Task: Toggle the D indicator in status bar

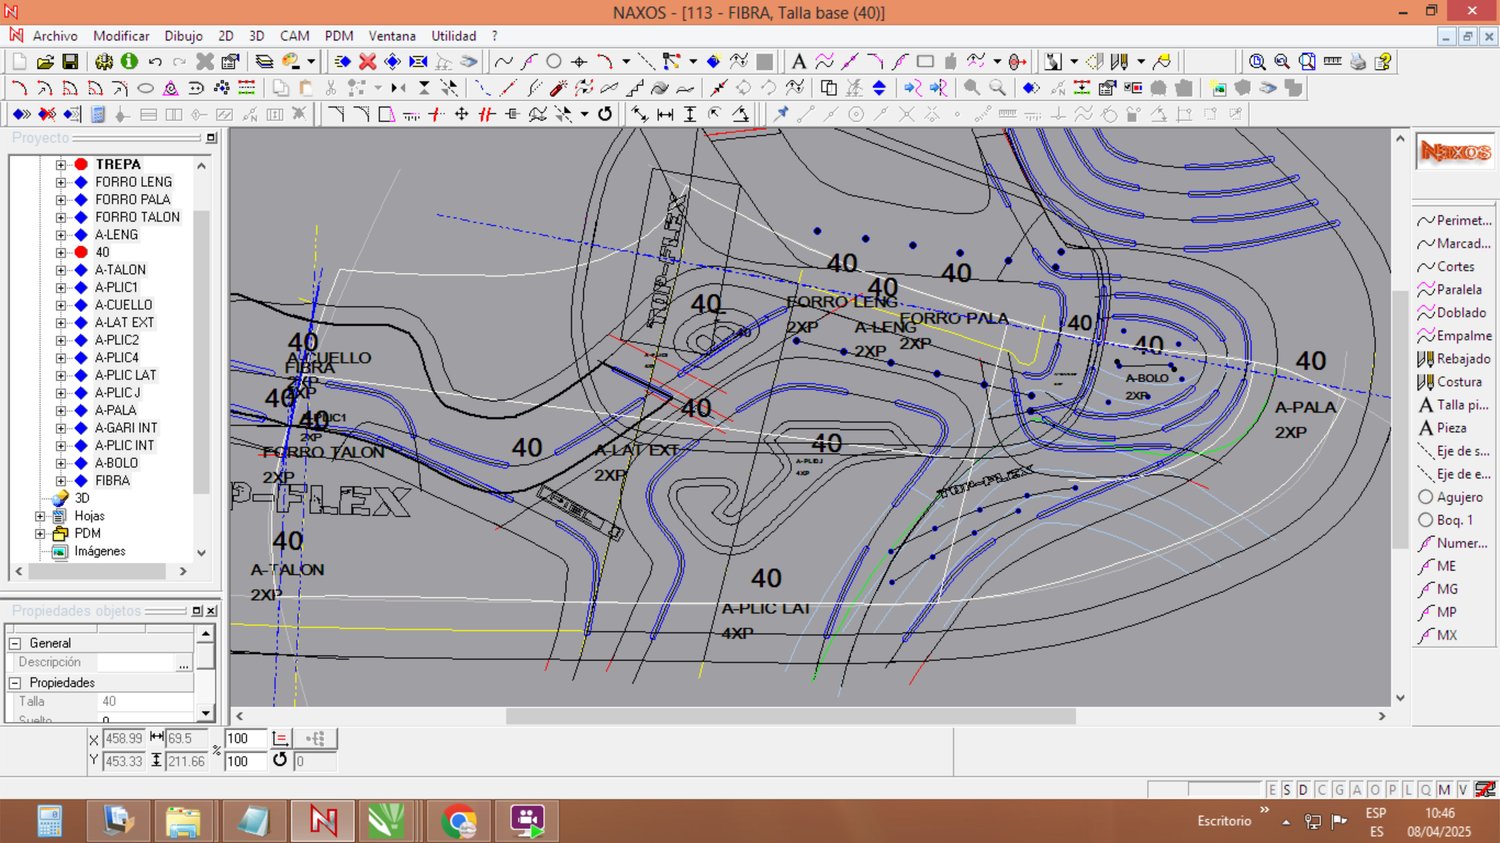Action: 1303,790
